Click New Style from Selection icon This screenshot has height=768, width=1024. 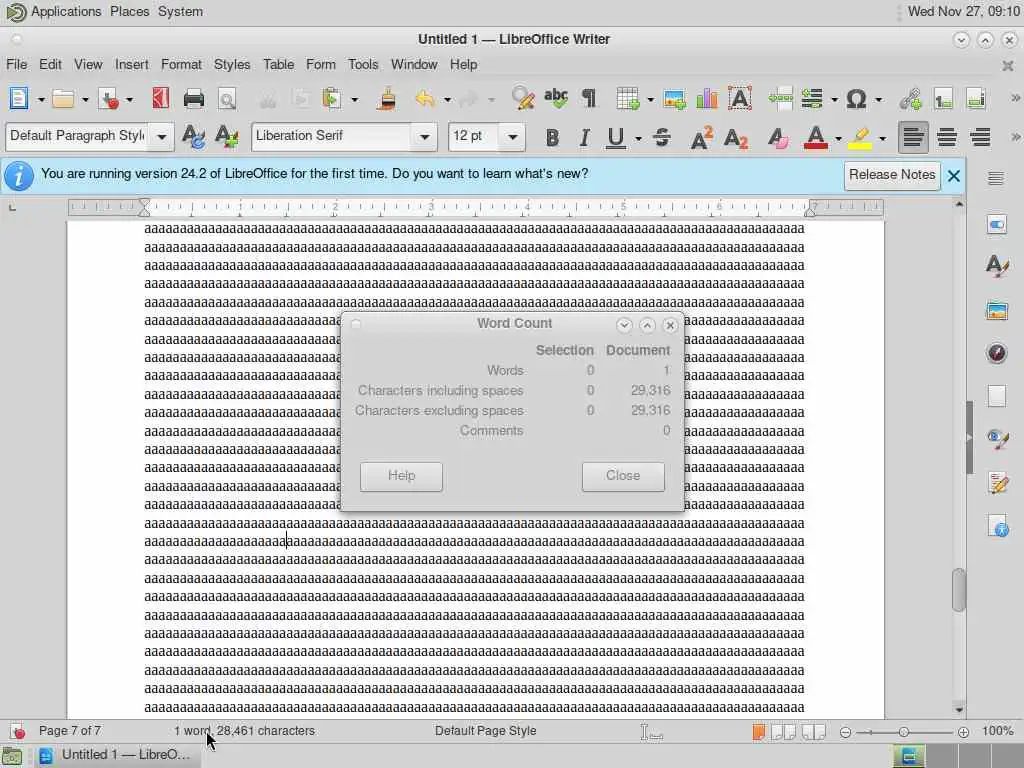pos(226,136)
